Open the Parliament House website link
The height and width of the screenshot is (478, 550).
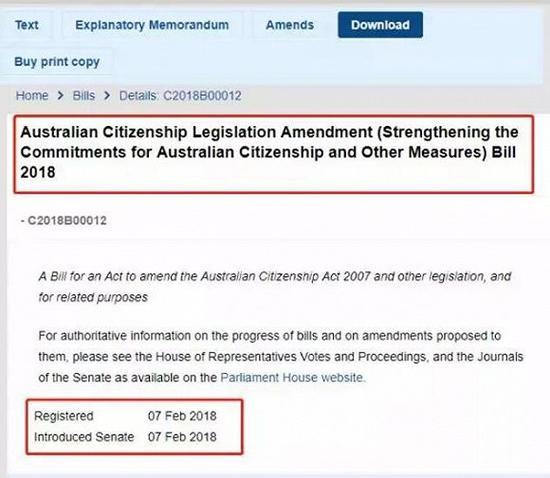click(293, 377)
